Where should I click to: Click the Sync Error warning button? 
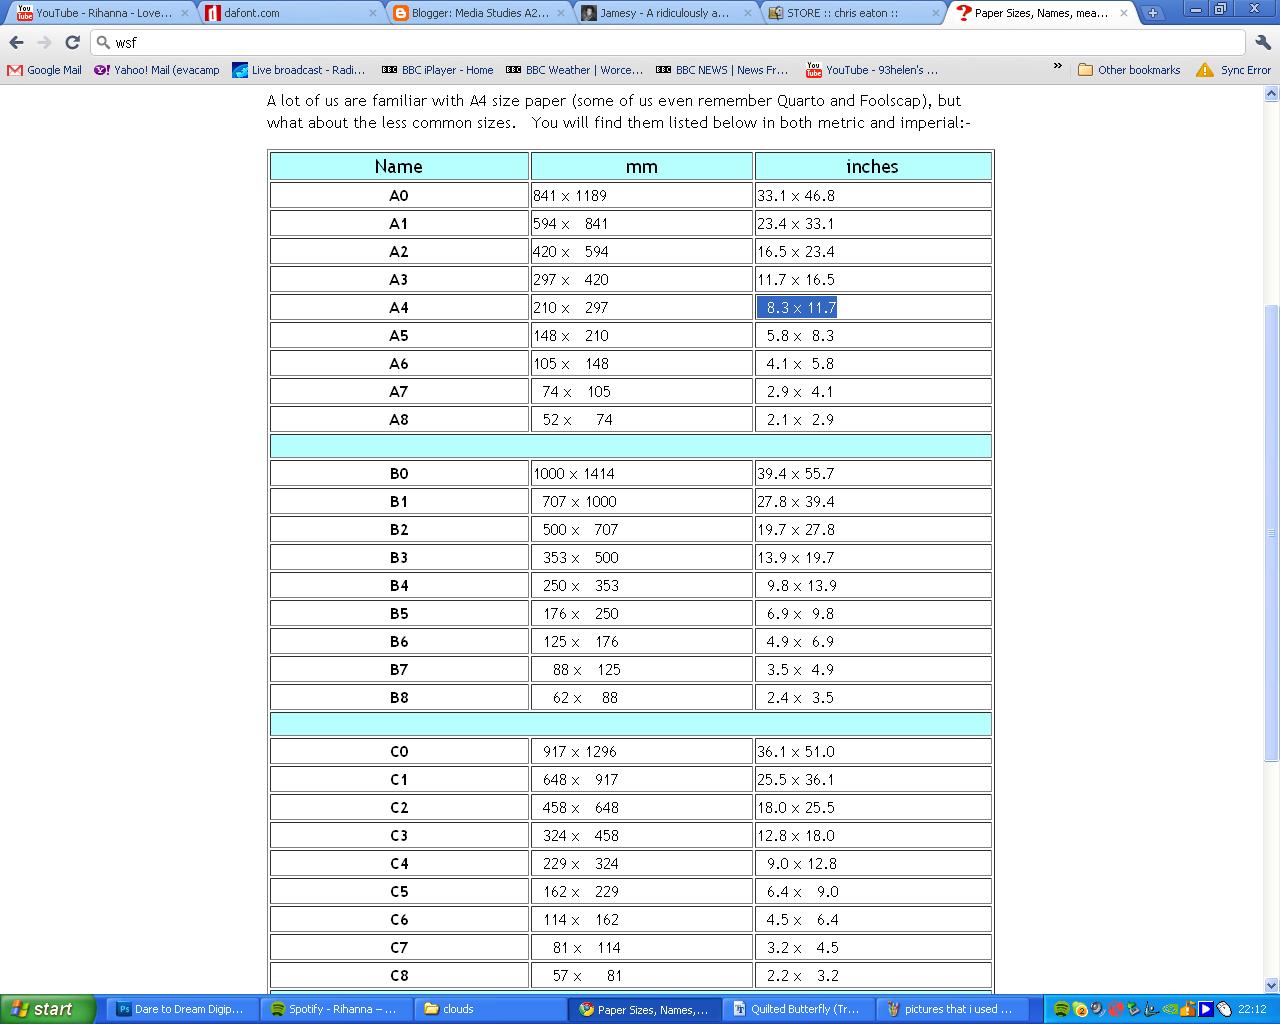1233,70
